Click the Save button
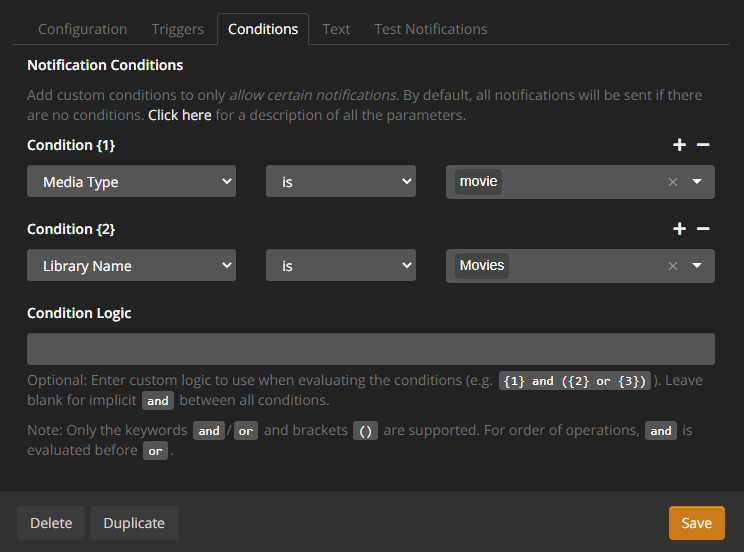744x552 pixels. coord(697,523)
